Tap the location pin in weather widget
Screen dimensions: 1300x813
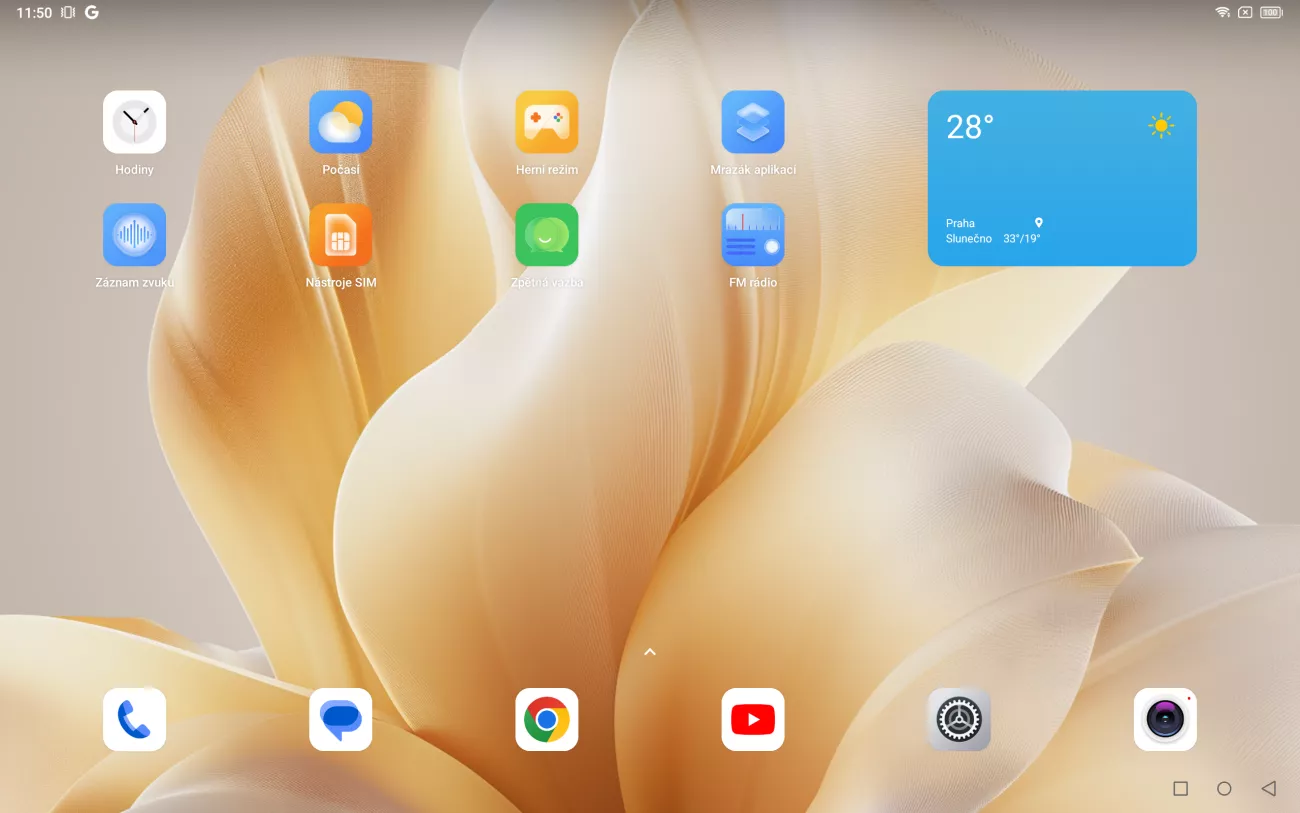pyautogui.click(x=1038, y=223)
